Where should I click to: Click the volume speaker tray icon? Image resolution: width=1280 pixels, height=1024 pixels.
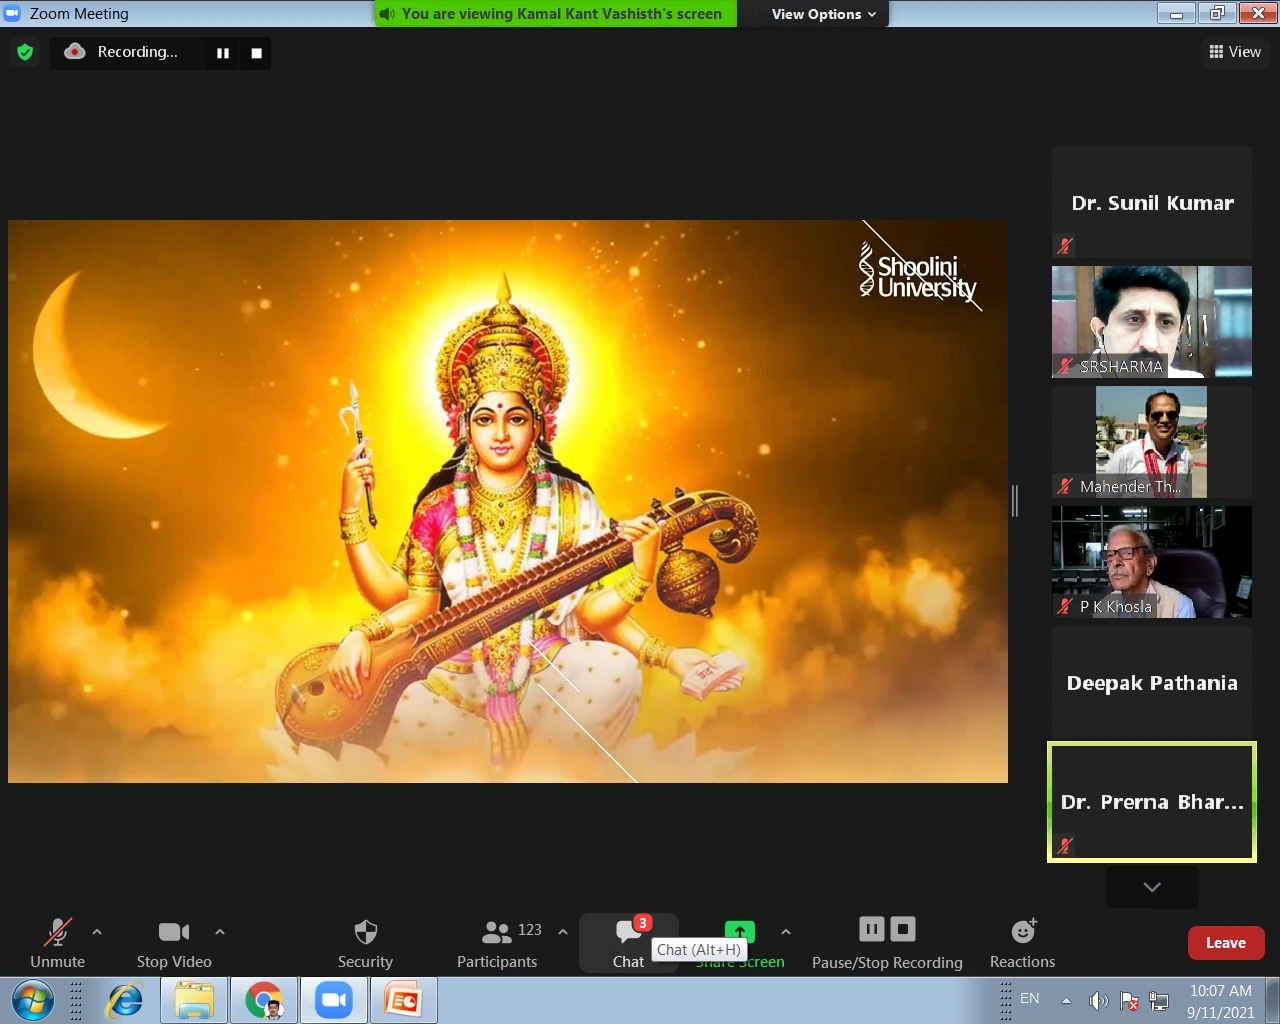click(1098, 1001)
